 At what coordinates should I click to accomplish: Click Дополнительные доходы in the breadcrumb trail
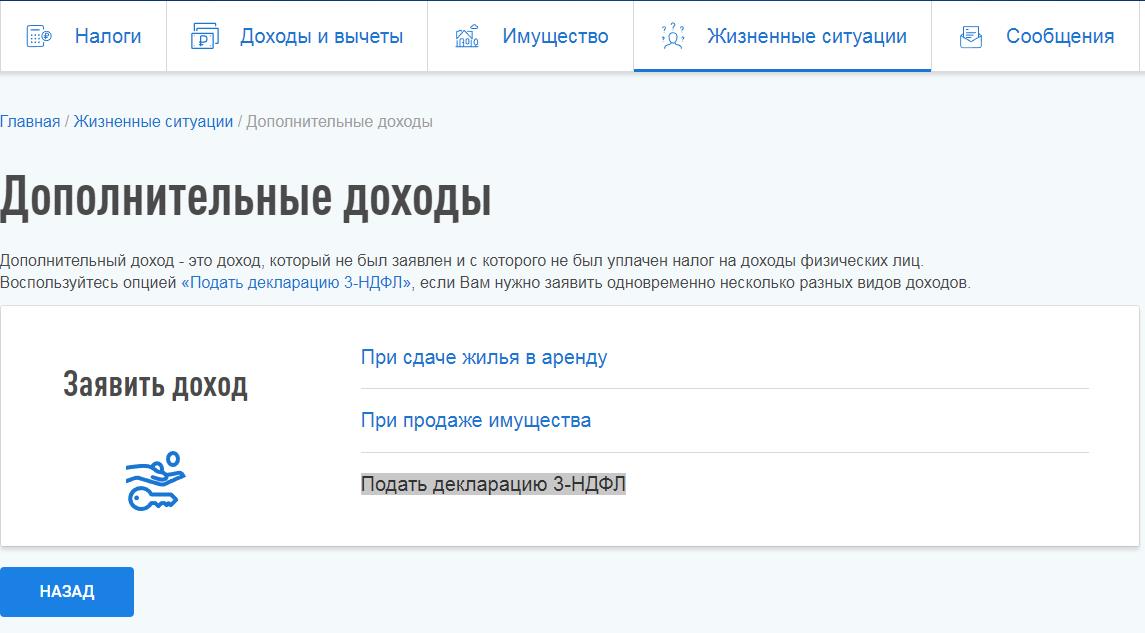point(339,122)
